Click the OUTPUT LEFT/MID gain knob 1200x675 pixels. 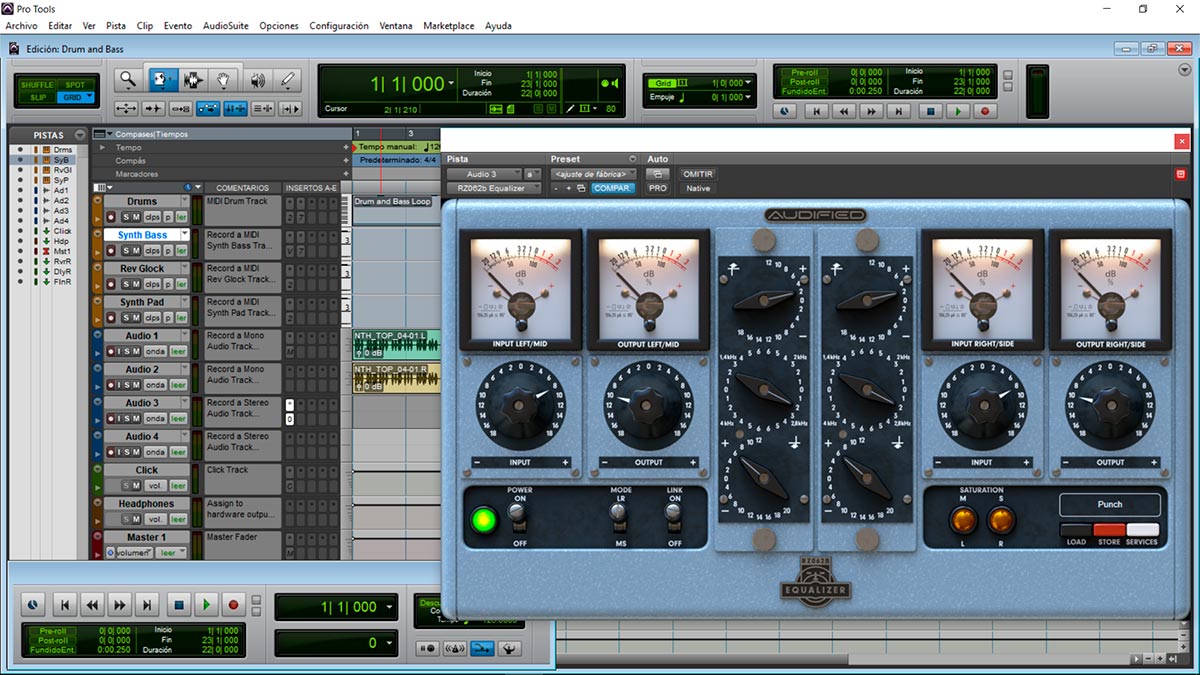648,404
